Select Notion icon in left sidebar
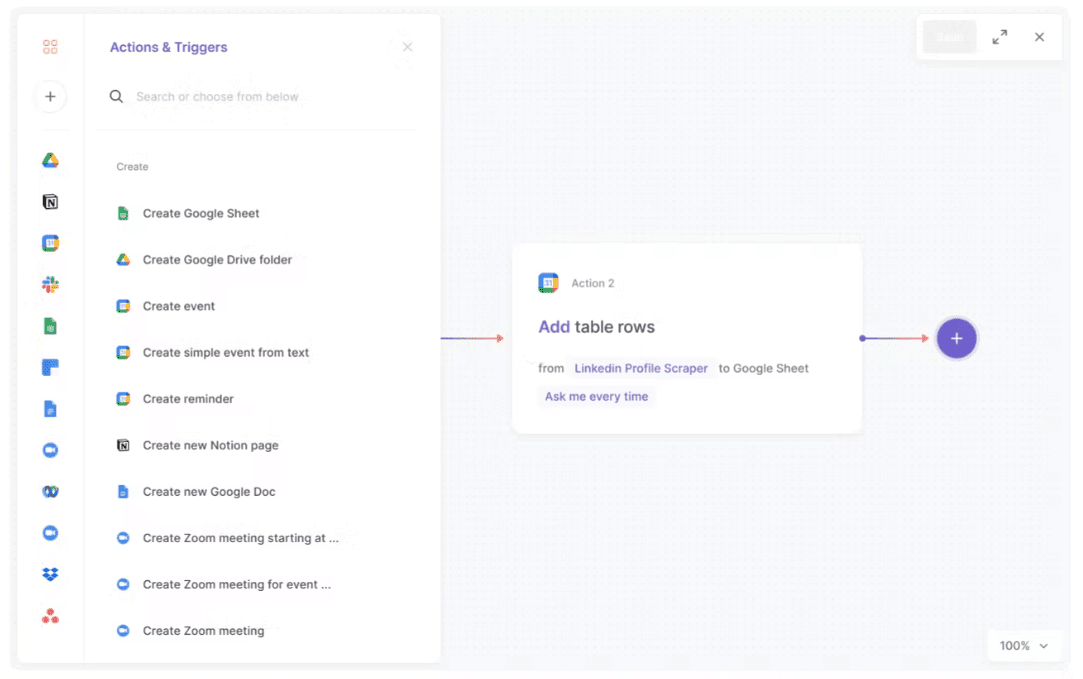 (50, 202)
